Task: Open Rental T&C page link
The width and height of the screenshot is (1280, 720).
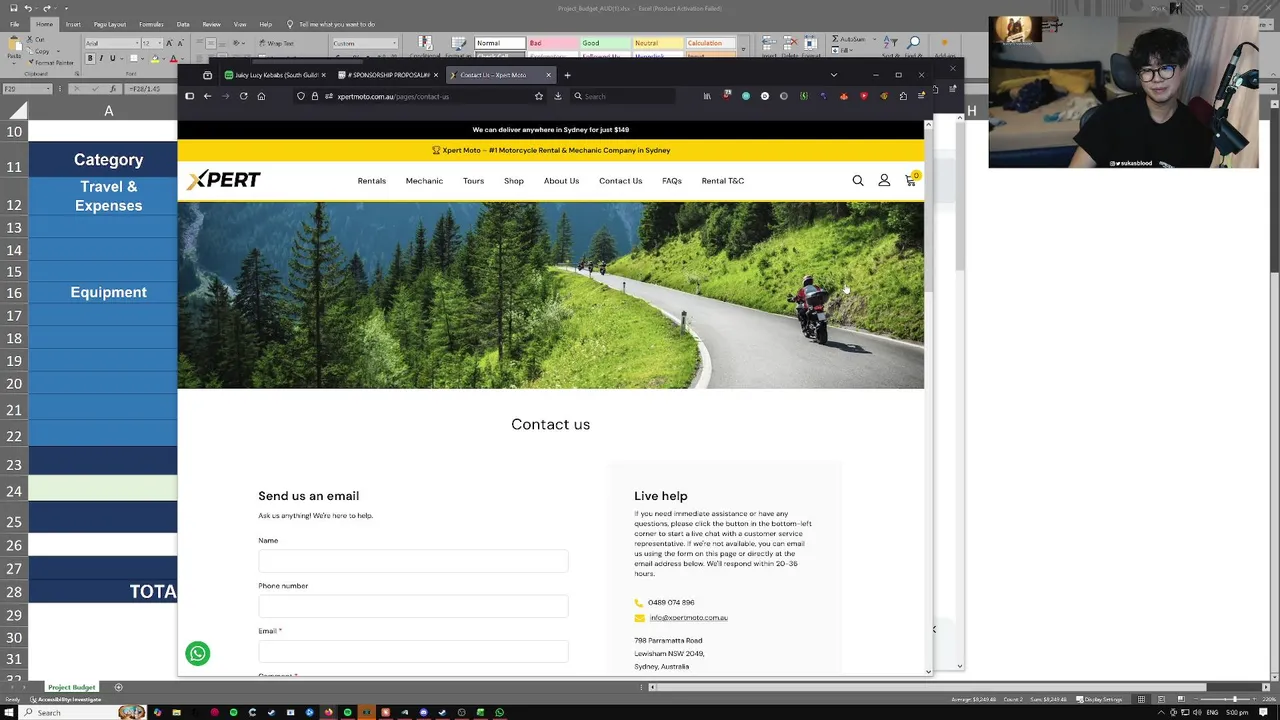Action: point(723,181)
